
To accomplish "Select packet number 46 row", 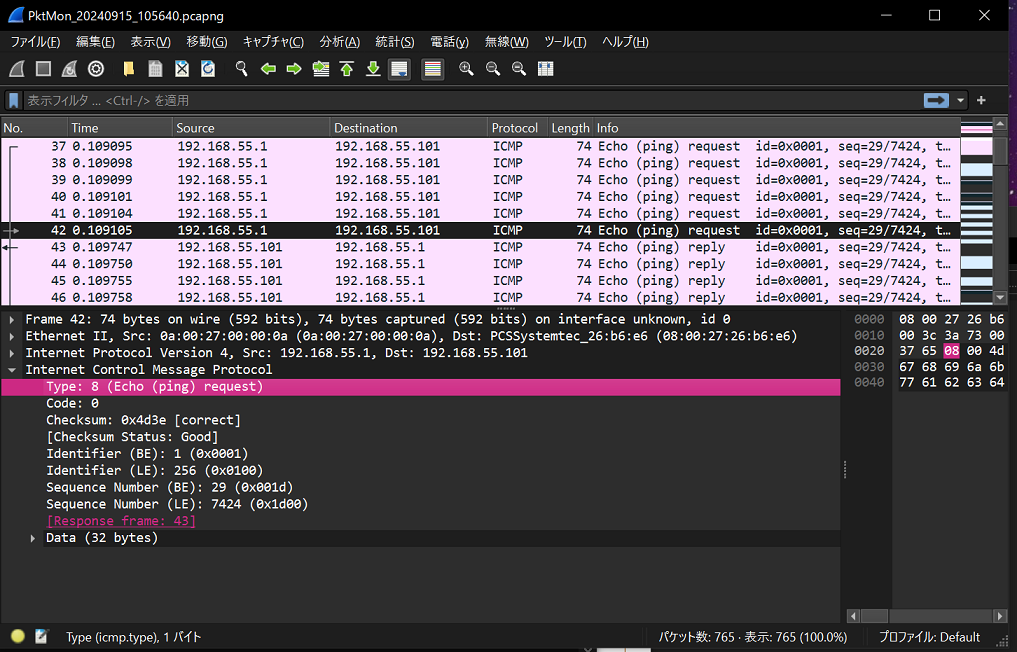I will 480,298.
